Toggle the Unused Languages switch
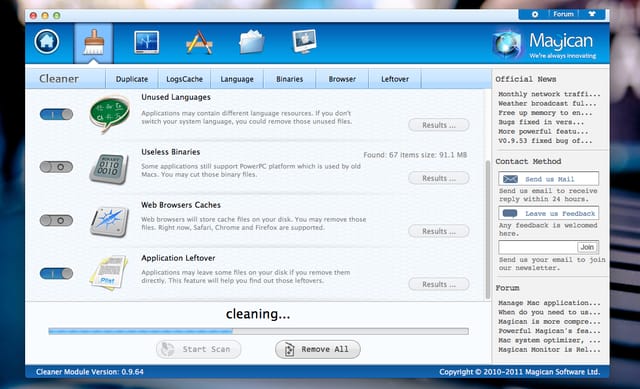Viewport: 640px width, 389px height. tap(56, 114)
